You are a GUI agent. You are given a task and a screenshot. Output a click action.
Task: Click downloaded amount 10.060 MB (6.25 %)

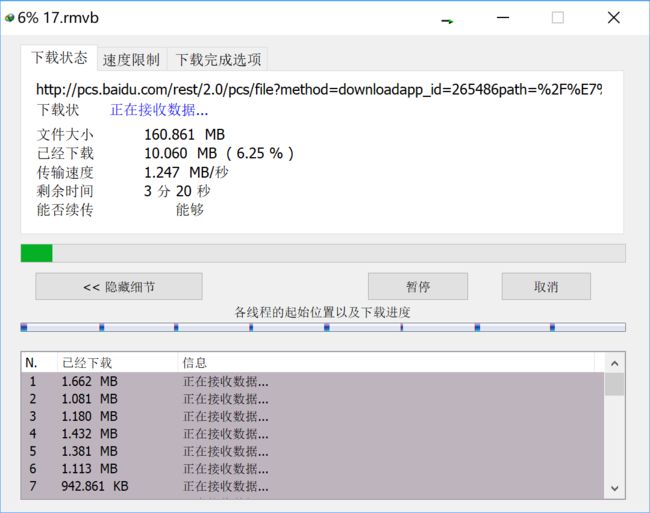point(219,153)
